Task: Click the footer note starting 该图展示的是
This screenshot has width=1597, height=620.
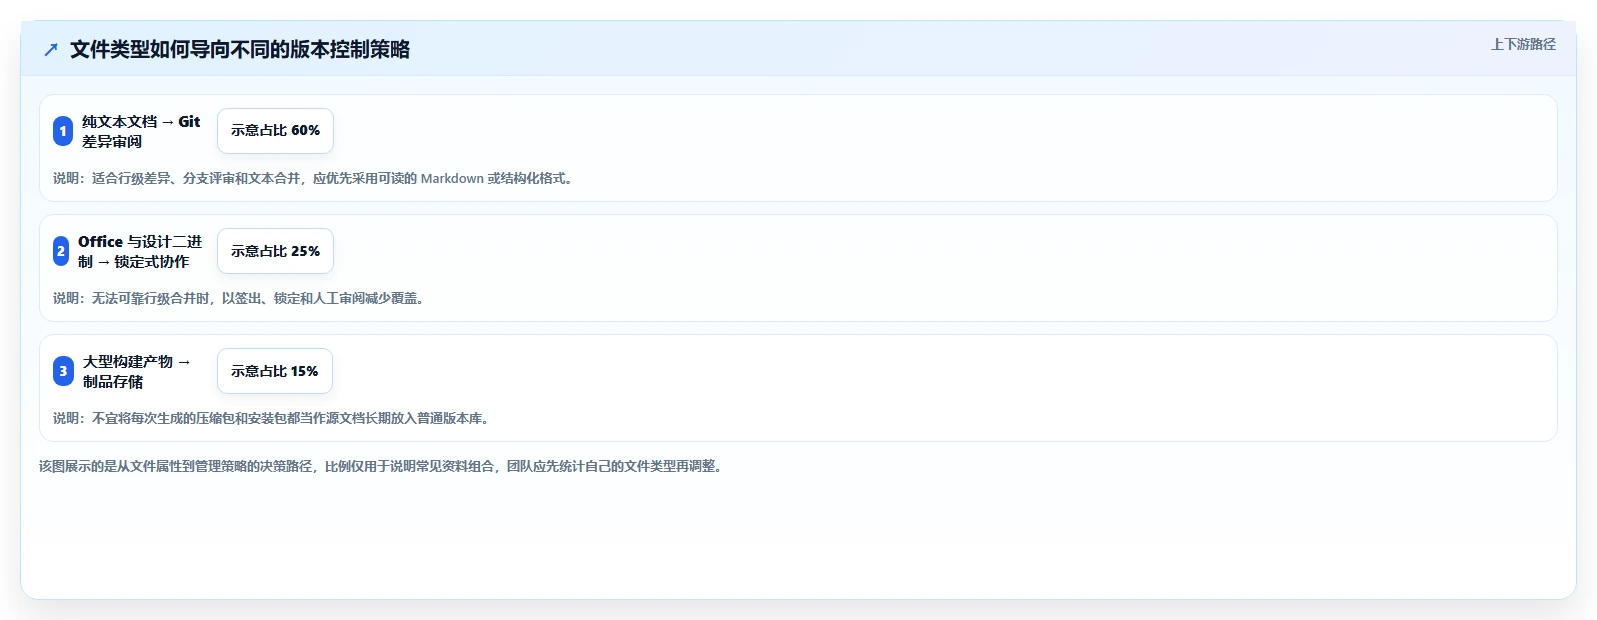Action: coord(383,466)
